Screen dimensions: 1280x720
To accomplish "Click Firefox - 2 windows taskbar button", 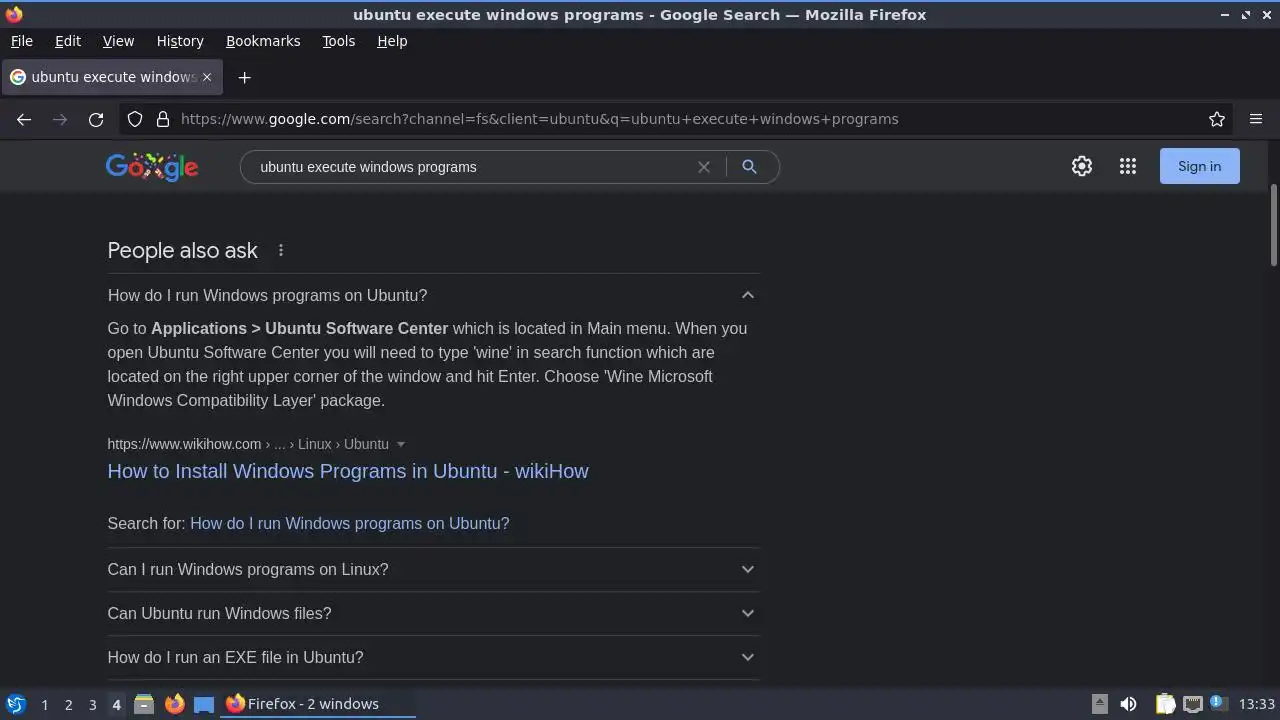I will [x=318, y=704].
